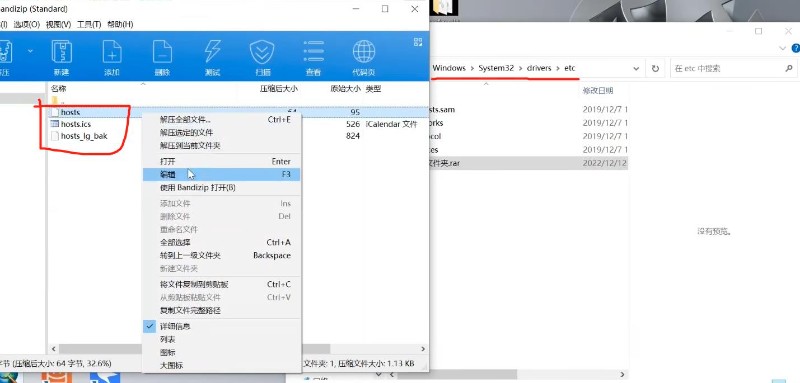
Task: Sort by 压缩后大小 column header
Action: coord(279,89)
